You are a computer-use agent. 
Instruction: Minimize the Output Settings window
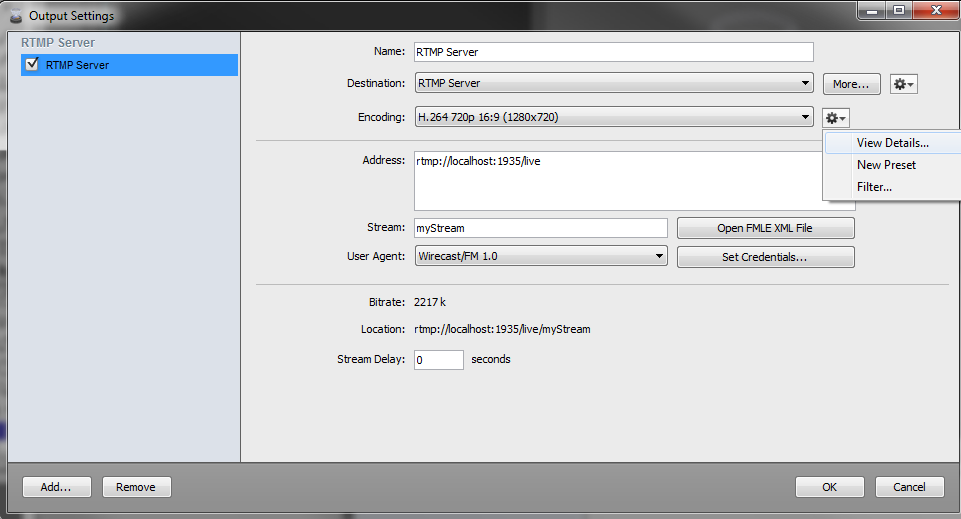872,10
